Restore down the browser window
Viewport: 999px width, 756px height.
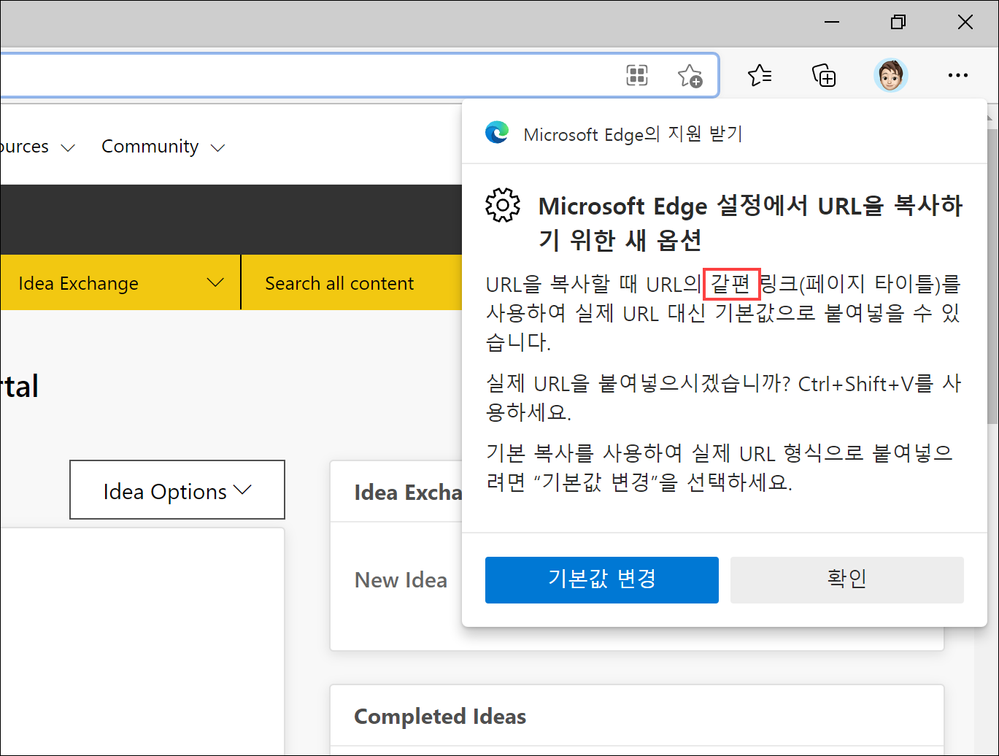click(898, 22)
